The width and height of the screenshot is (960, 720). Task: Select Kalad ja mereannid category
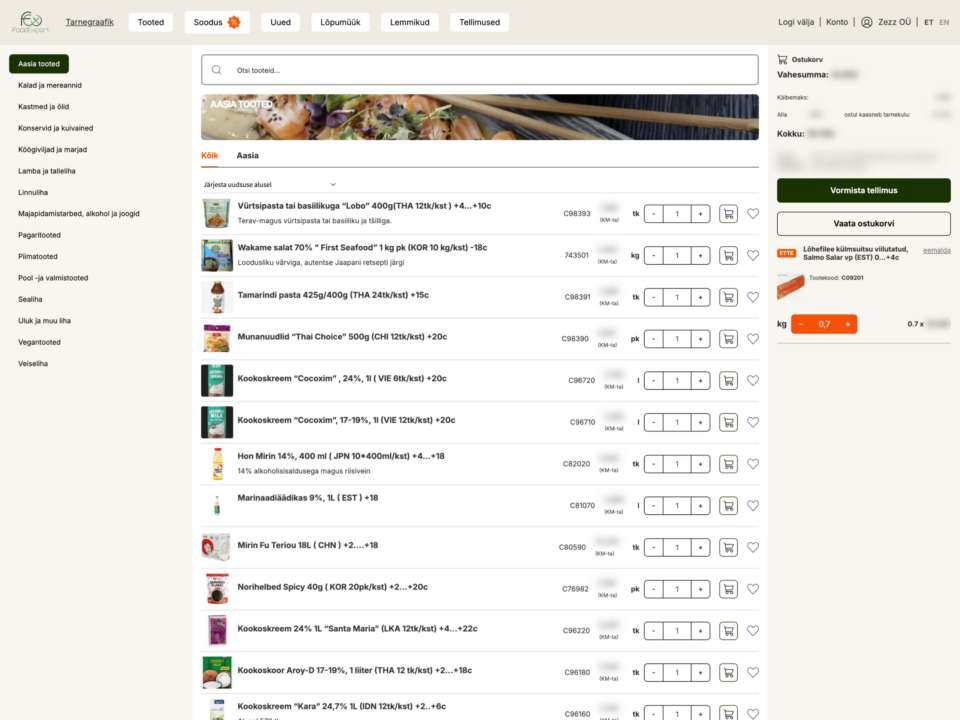[x=50, y=85]
